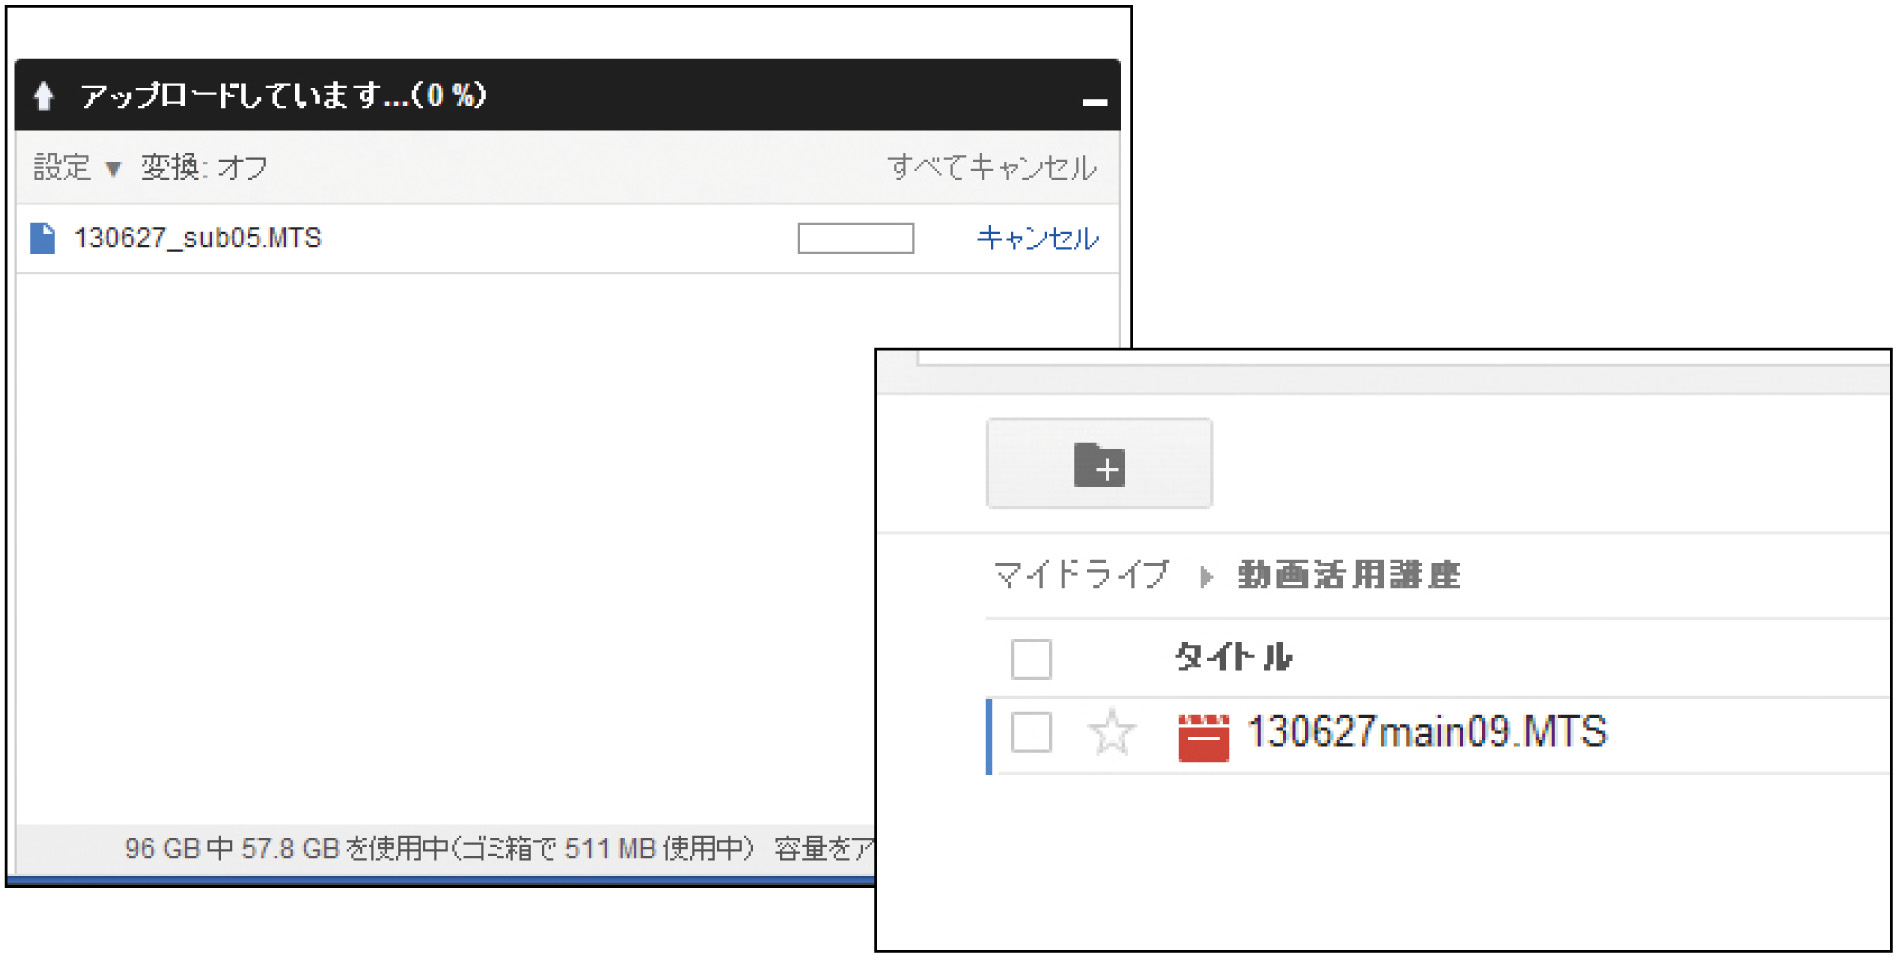Toggle the select-all checkbox beside タイトル
This screenshot has height=957, width=1897.
click(1031, 659)
